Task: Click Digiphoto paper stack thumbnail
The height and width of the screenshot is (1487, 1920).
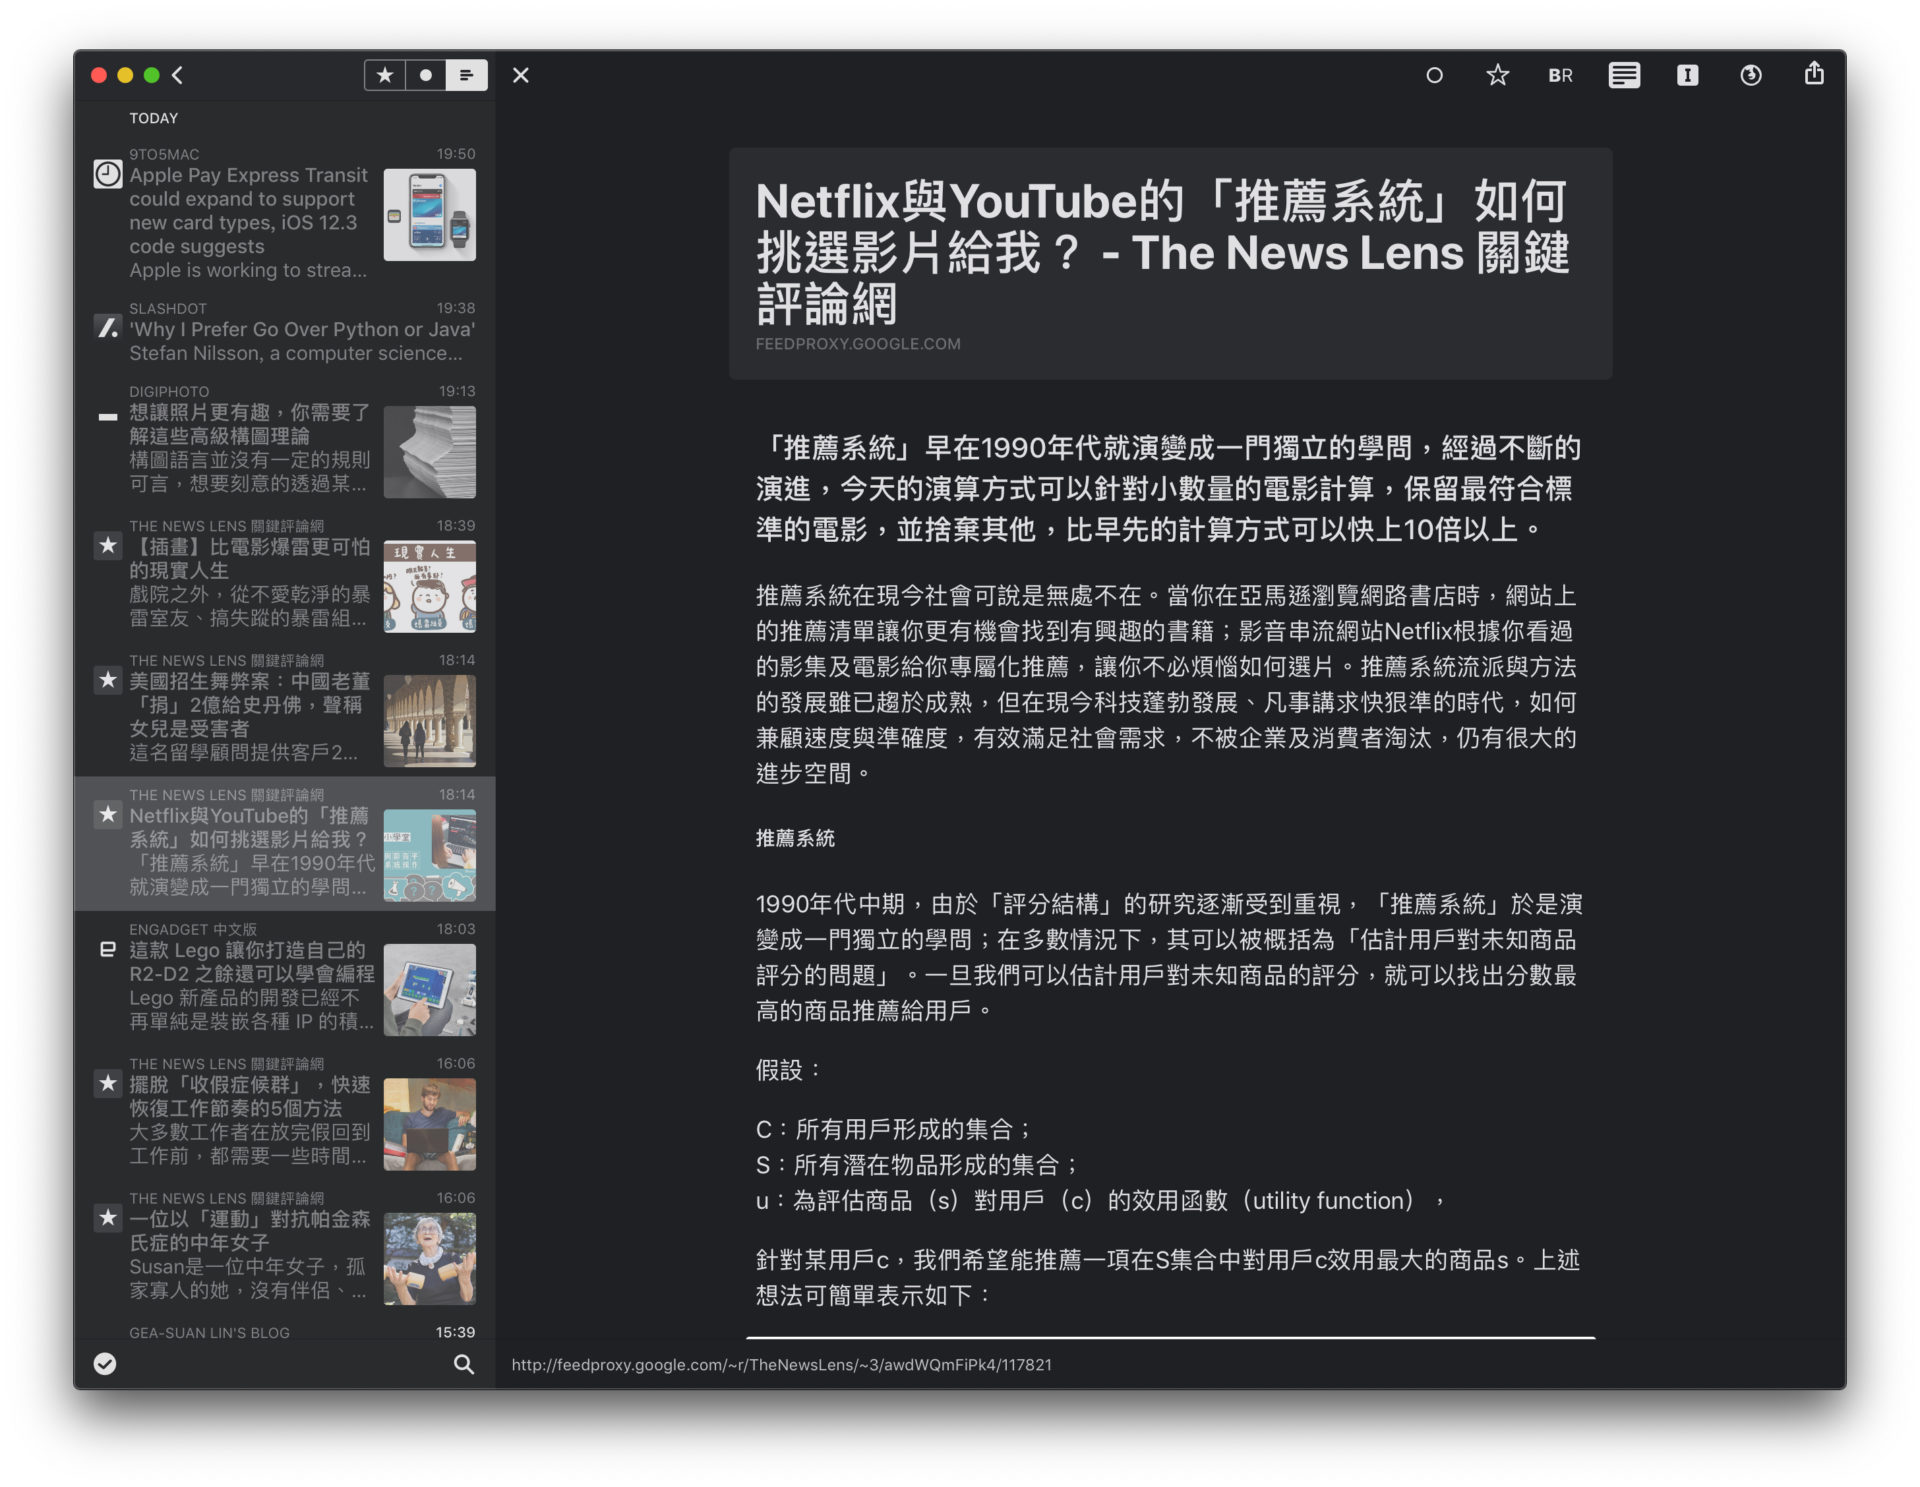Action: (x=430, y=452)
